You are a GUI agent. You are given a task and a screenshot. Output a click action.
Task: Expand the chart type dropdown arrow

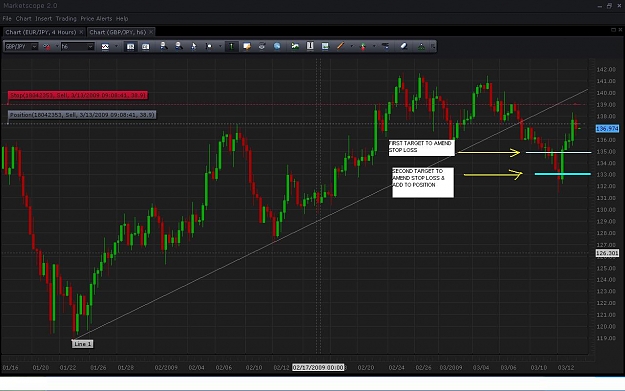point(116,47)
